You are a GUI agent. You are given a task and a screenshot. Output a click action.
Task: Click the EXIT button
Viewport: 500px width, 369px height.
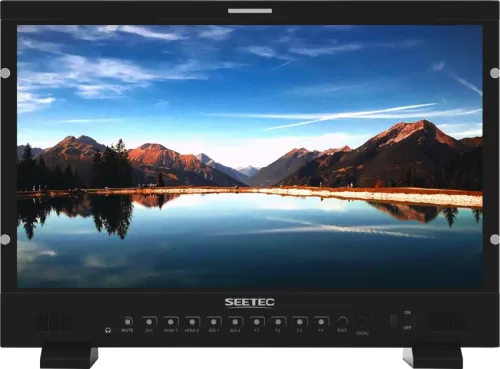pos(342,322)
